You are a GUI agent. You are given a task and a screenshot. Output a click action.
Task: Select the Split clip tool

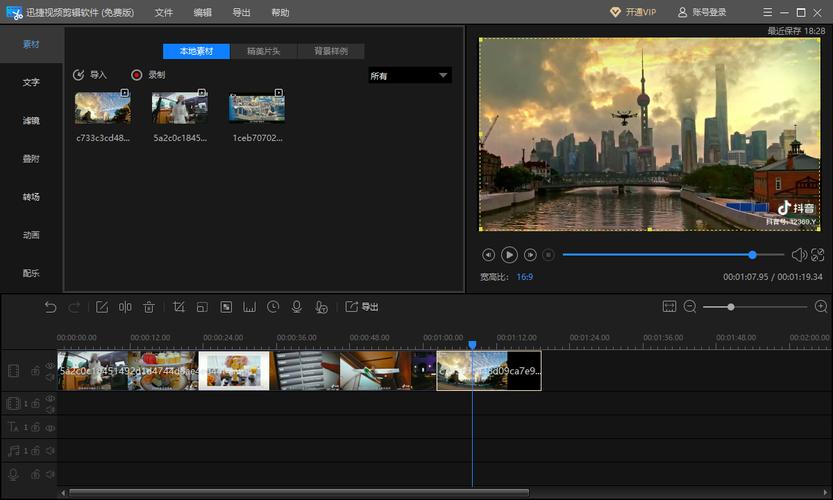126,307
